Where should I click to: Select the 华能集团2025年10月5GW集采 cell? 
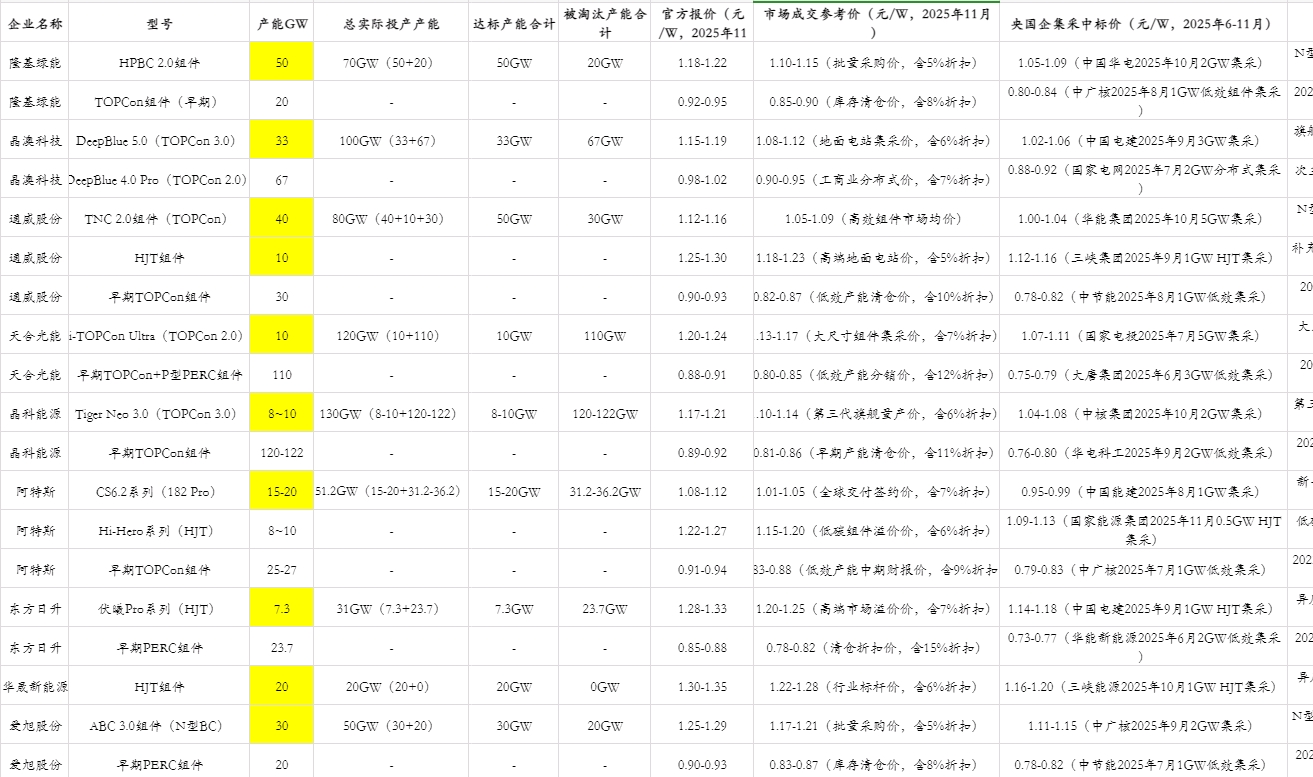(x=1142, y=218)
